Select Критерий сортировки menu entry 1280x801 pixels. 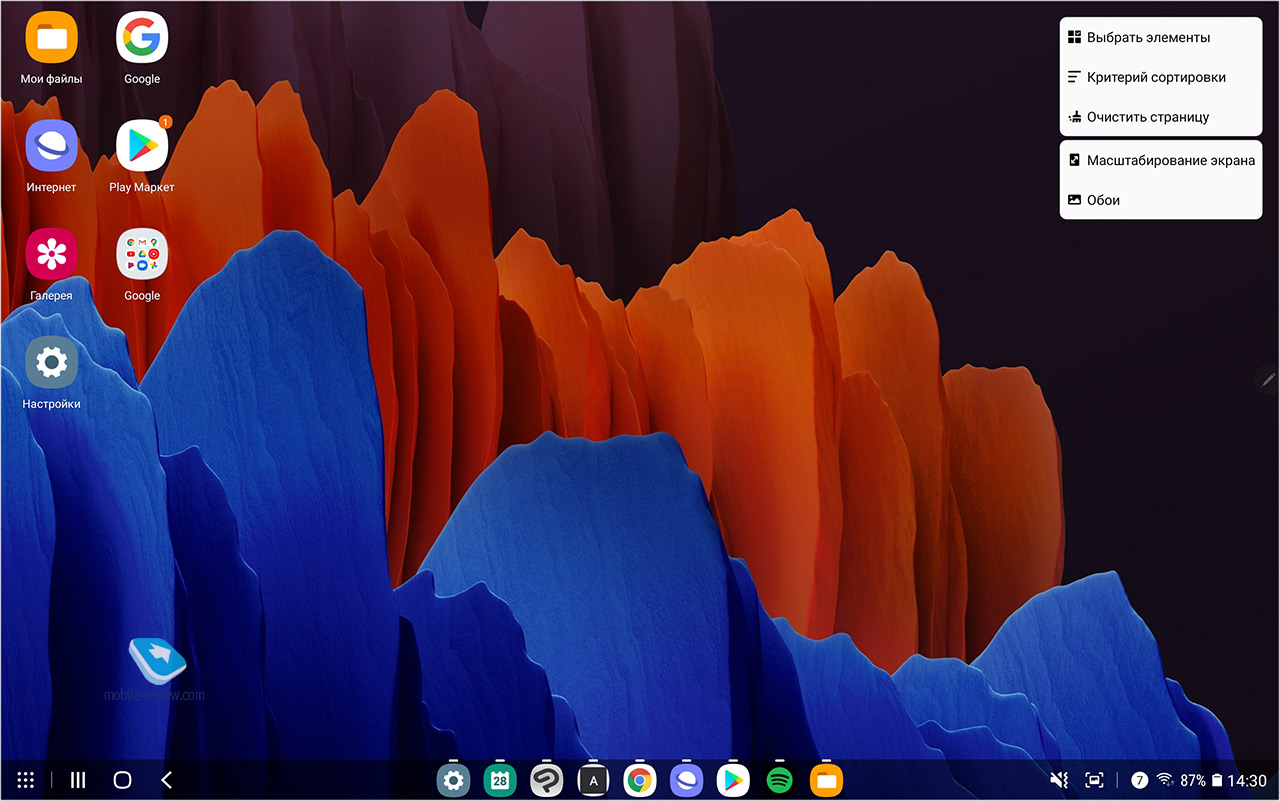point(1160,77)
